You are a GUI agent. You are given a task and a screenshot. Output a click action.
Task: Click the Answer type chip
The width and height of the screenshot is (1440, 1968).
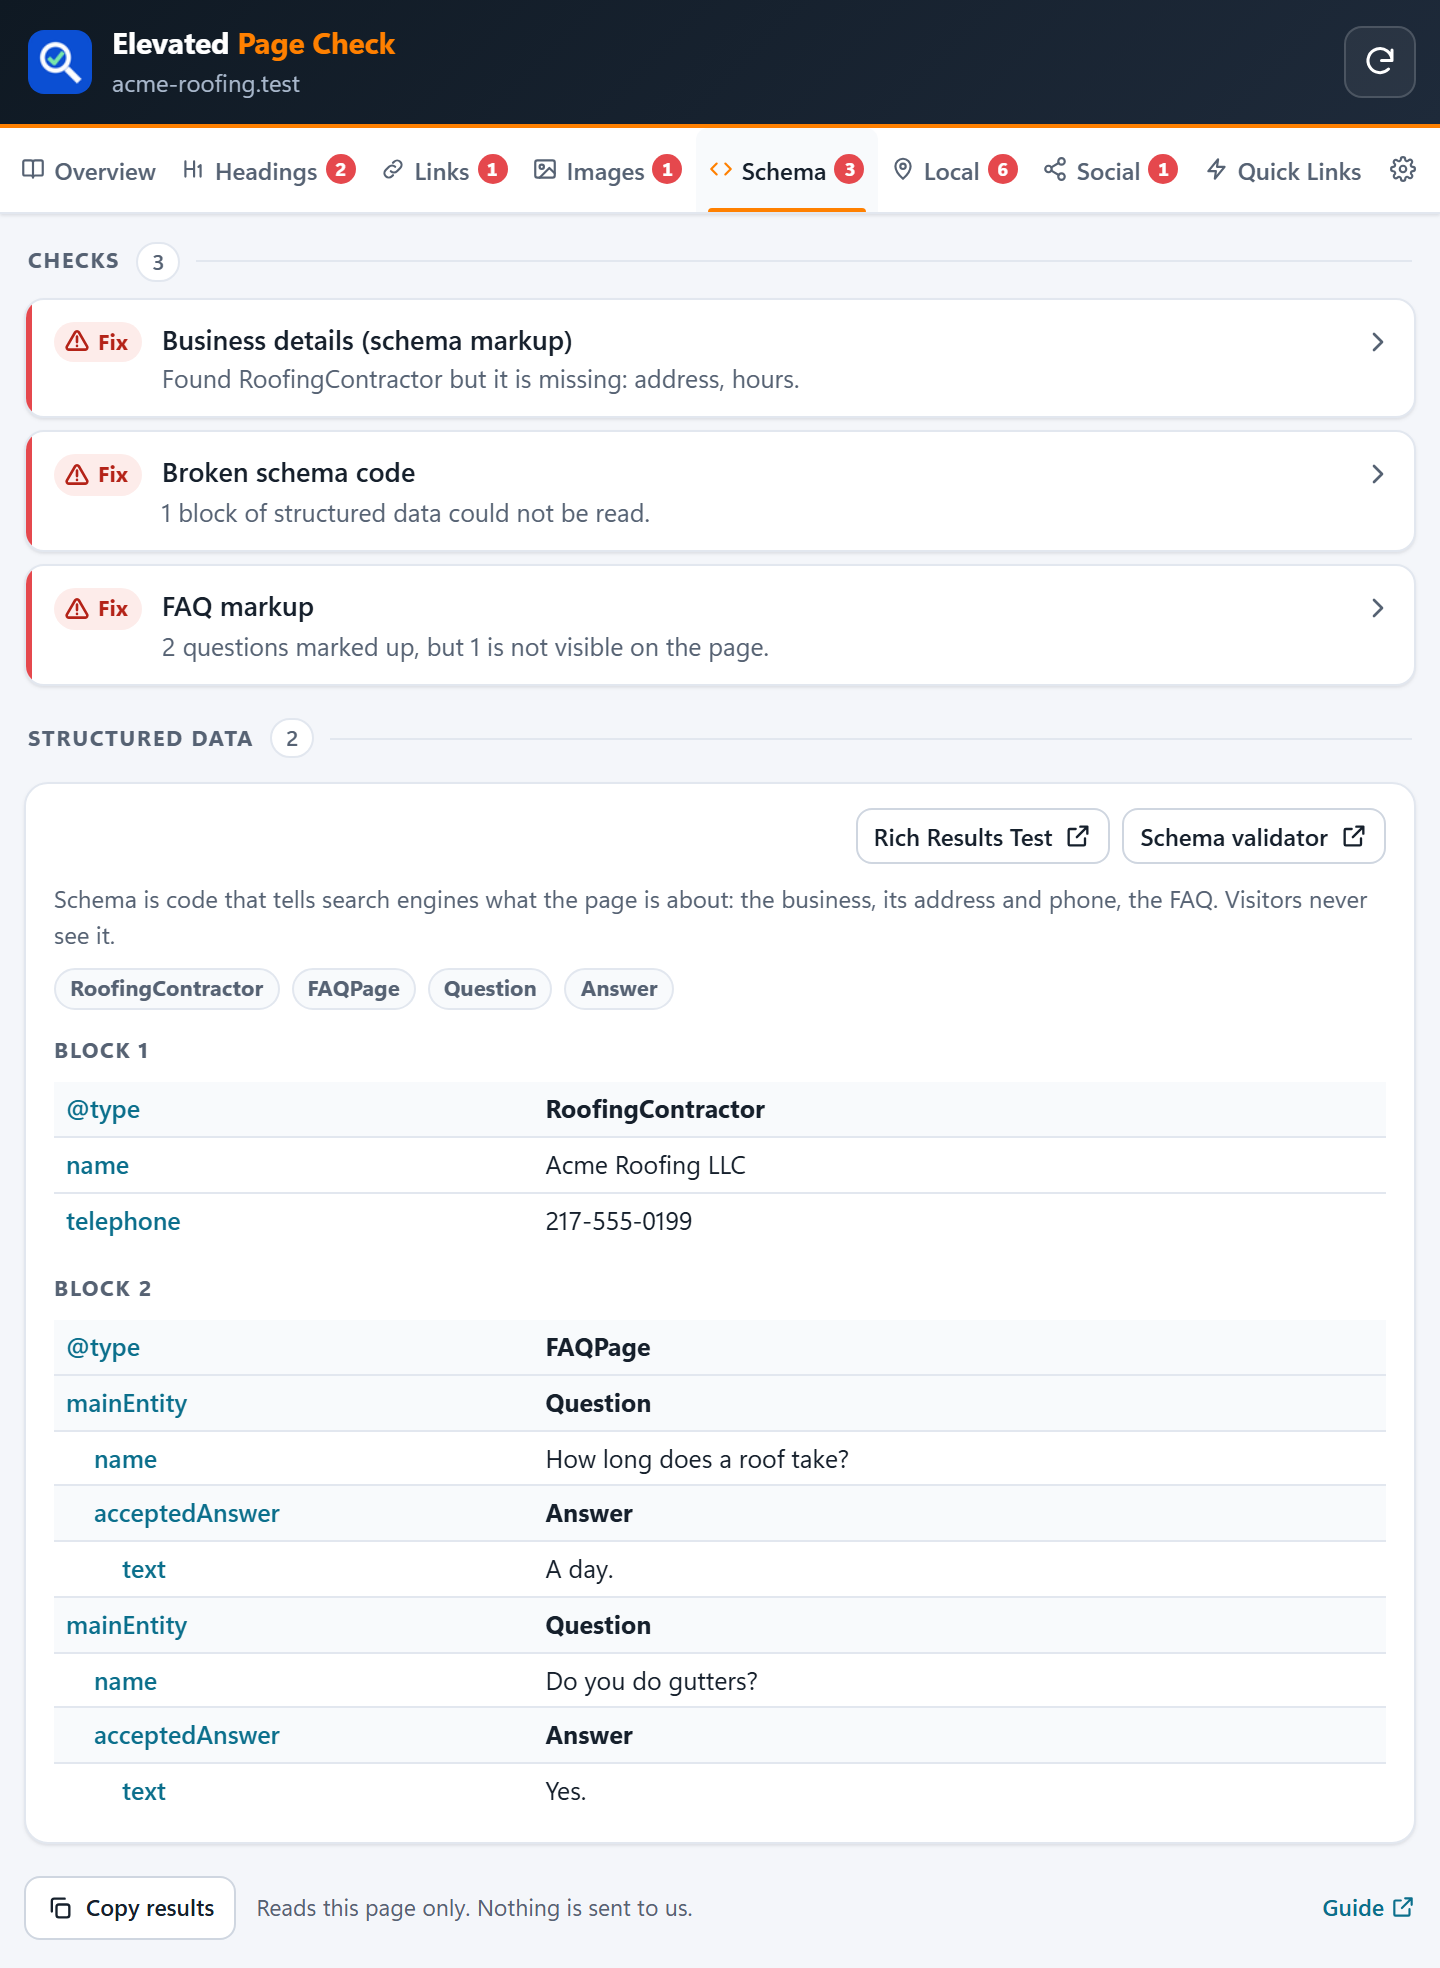(x=619, y=989)
